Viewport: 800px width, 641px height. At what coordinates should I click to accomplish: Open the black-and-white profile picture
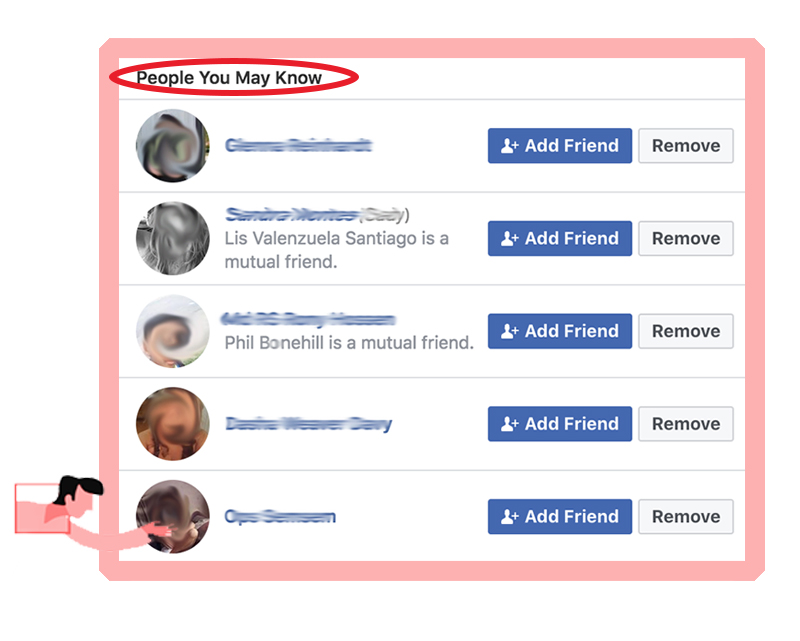click(172, 238)
